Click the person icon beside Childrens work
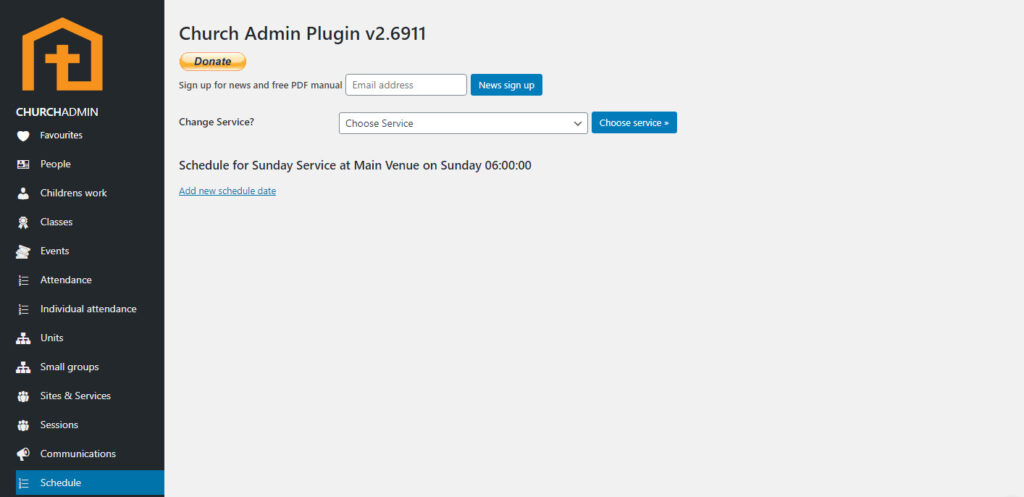The image size is (1024, 497). (23, 193)
